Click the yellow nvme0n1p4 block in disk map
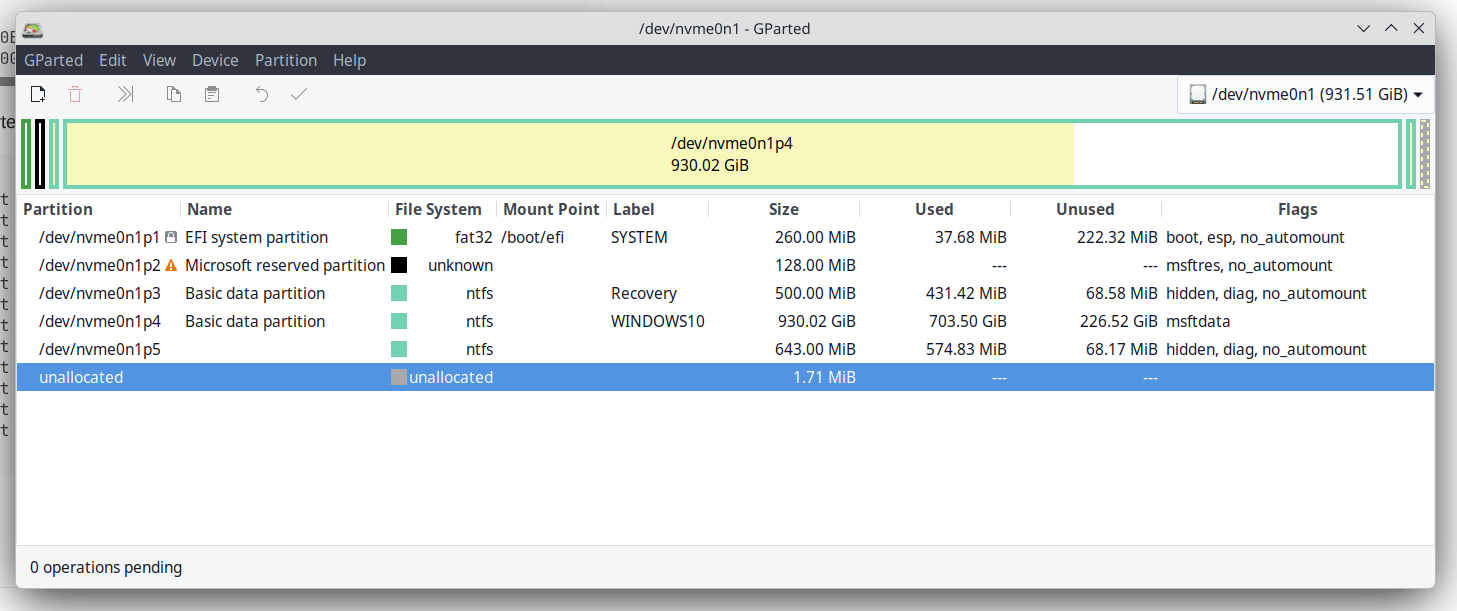This screenshot has width=1457, height=611. coord(570,154)
